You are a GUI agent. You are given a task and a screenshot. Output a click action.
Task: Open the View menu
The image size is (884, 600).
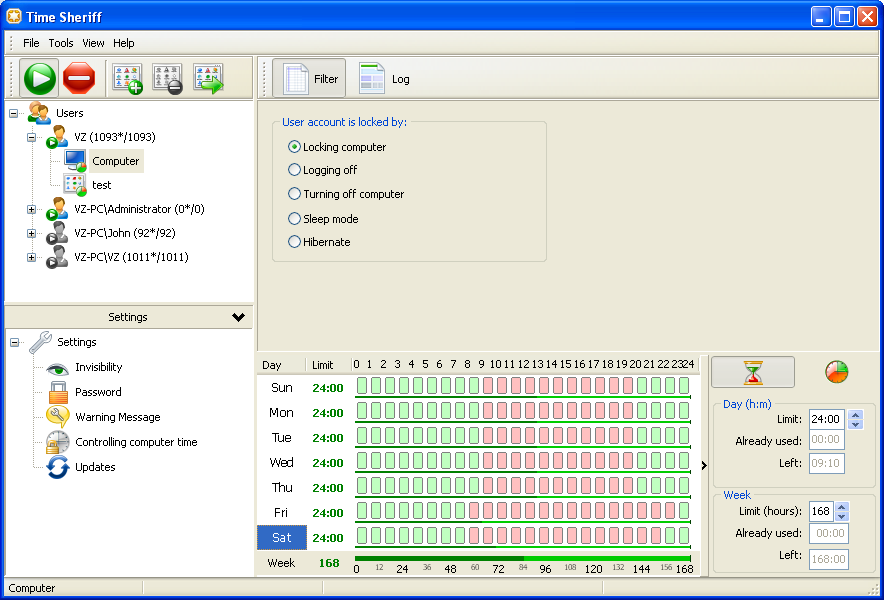click(x=93, y=43)
